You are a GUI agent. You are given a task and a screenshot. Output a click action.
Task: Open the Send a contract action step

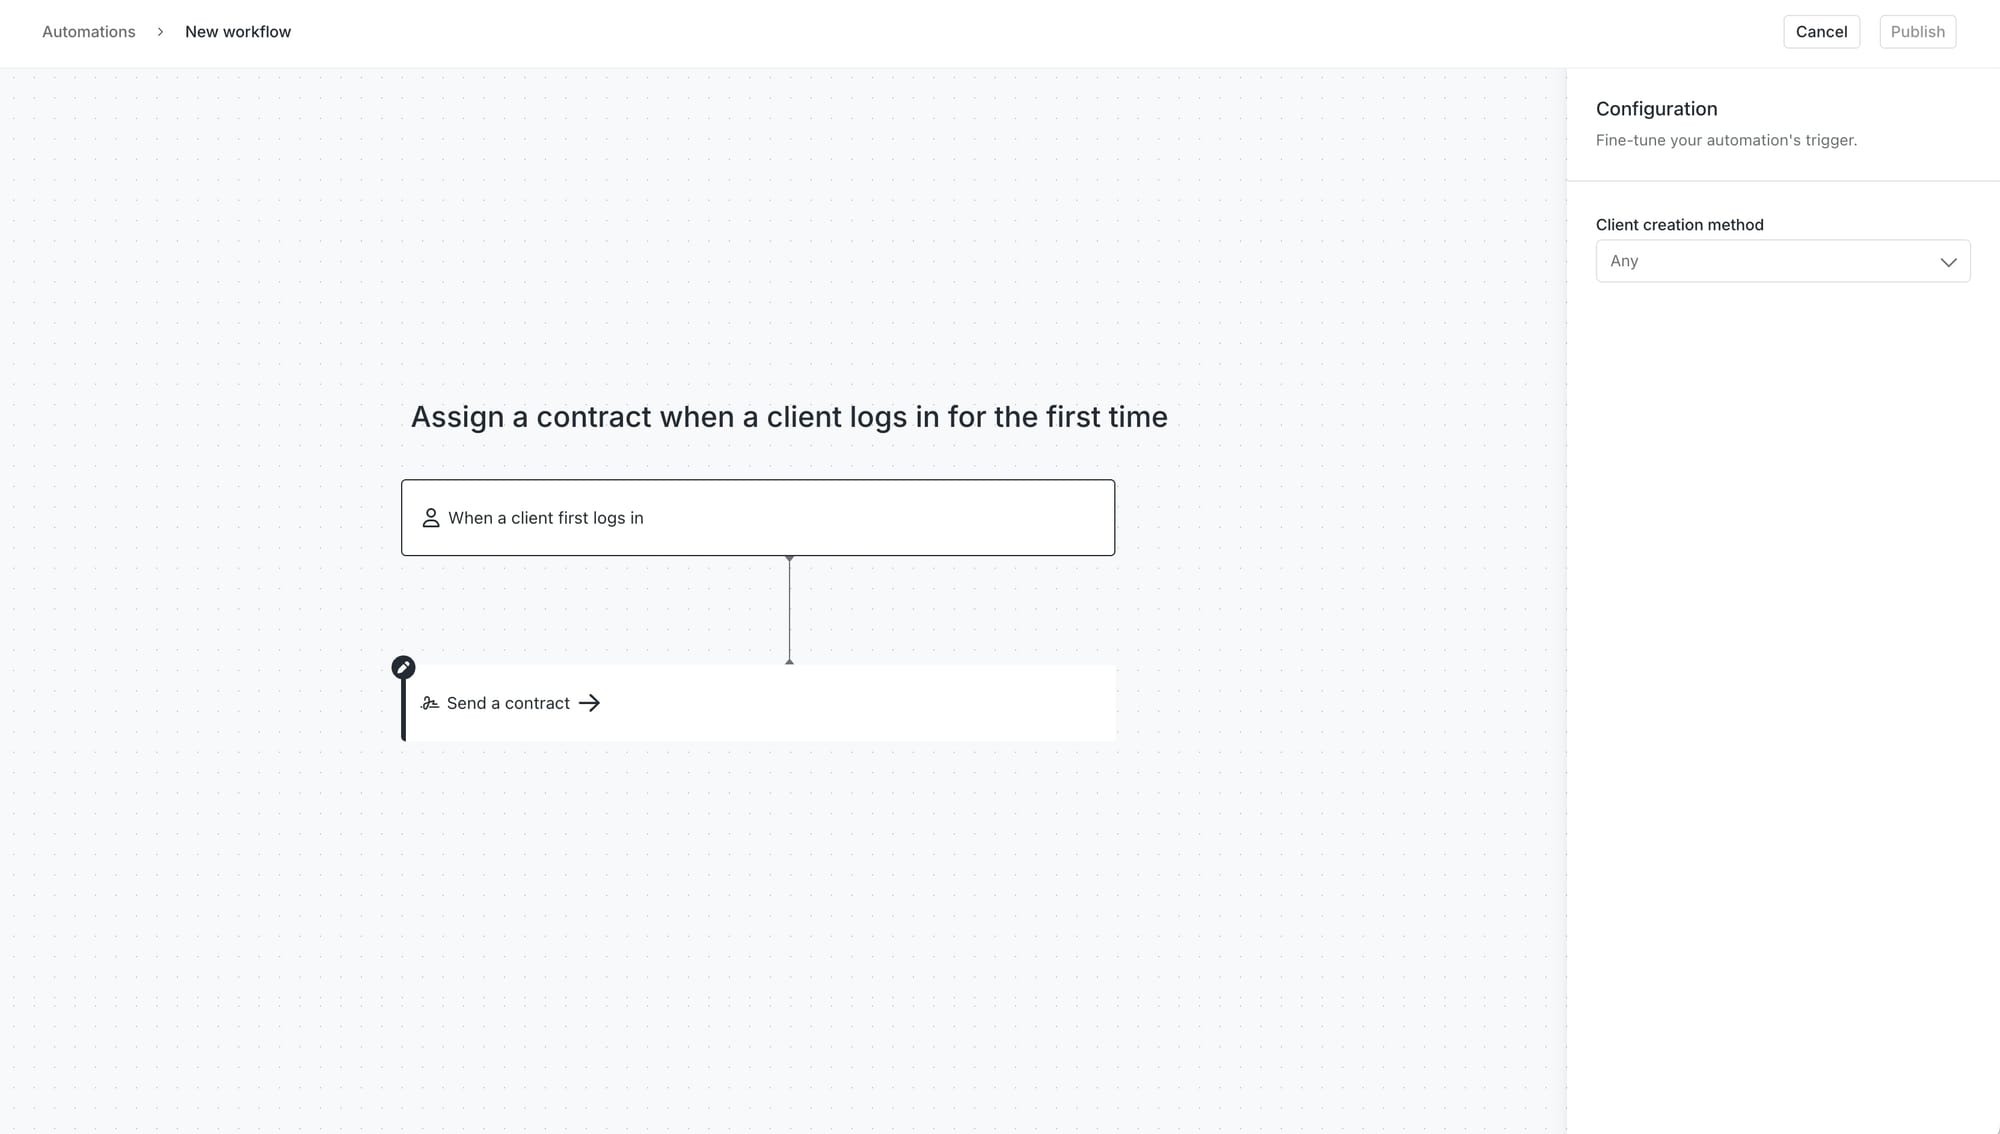(x=758, y=703)
